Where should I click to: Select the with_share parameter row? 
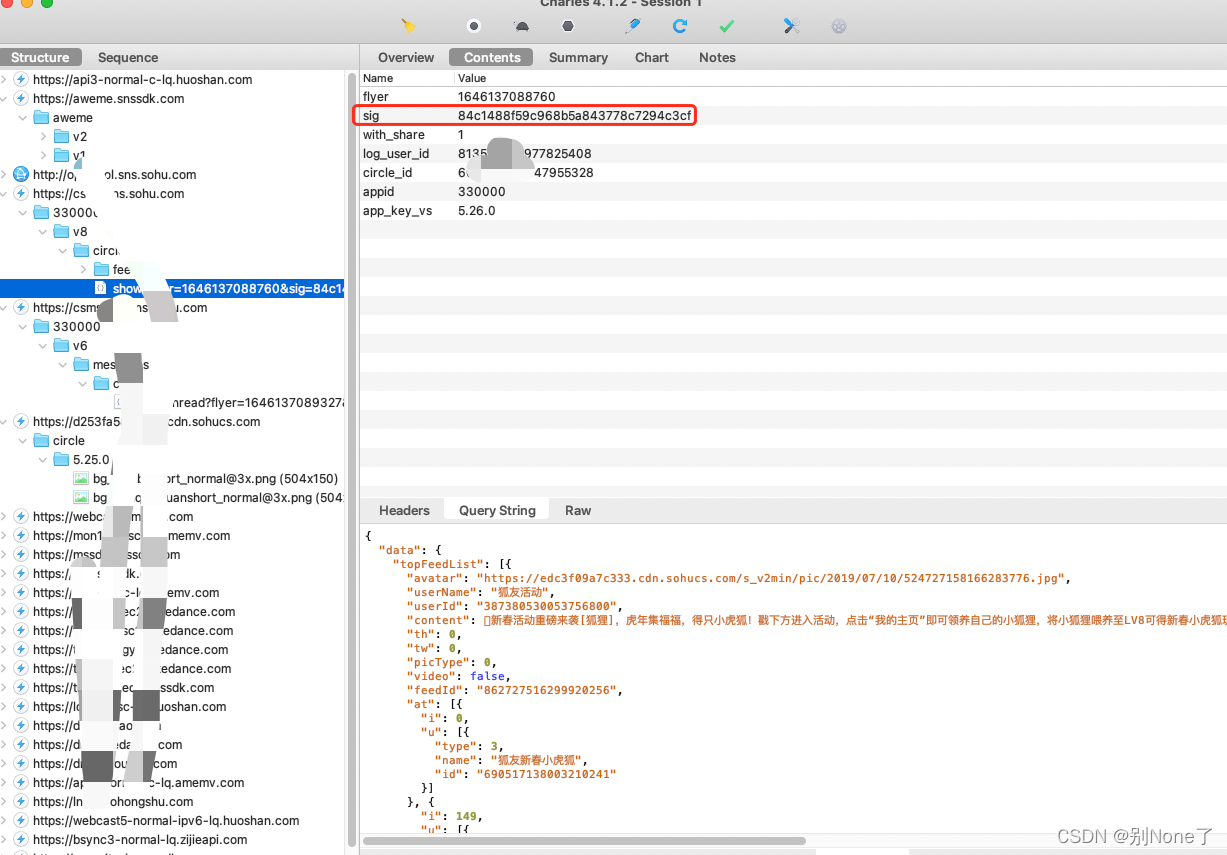coord(793,135)
